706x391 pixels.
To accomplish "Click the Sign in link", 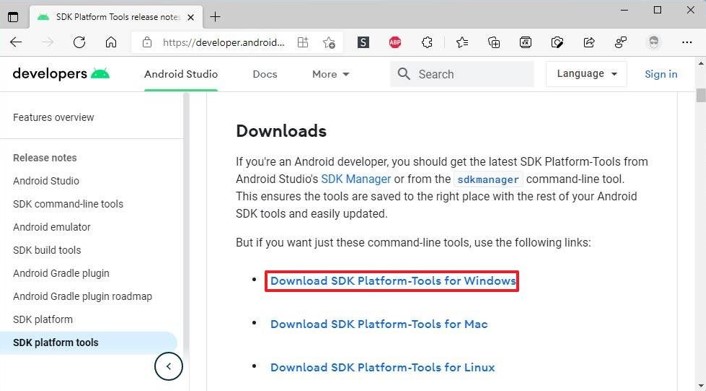I will coord(661,74).
